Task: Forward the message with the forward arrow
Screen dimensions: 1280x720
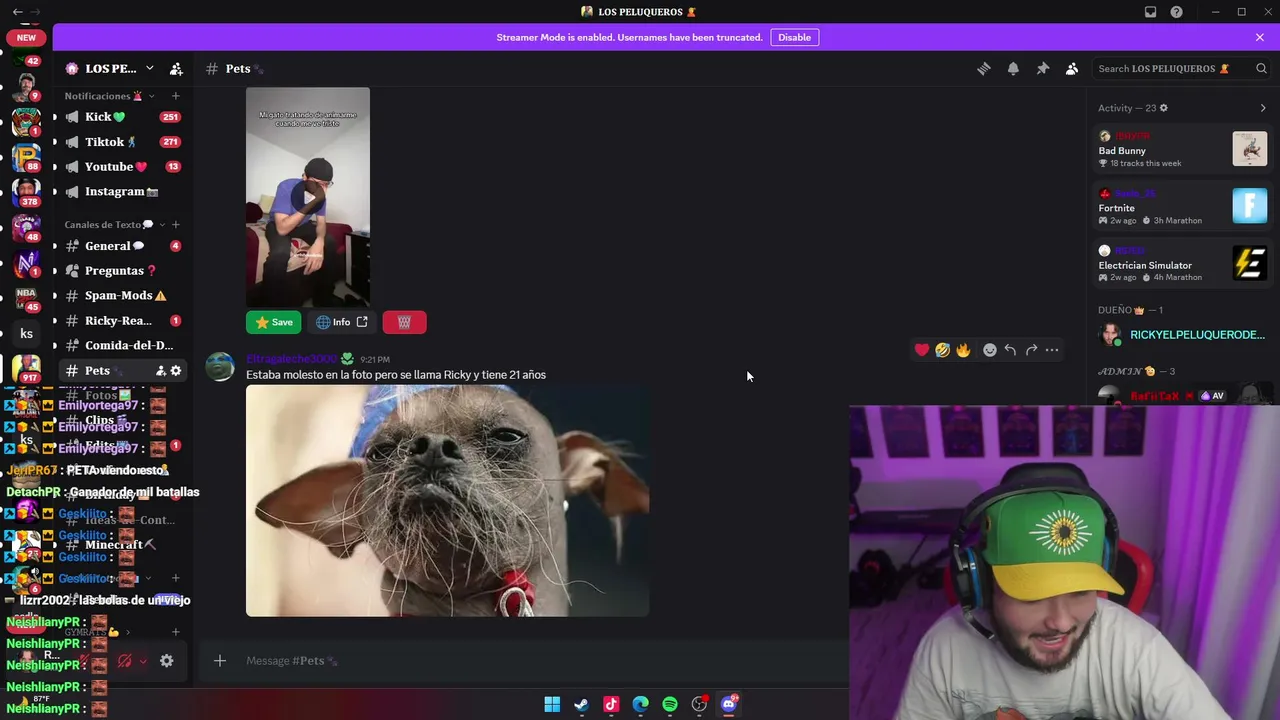Action: 1031,350
